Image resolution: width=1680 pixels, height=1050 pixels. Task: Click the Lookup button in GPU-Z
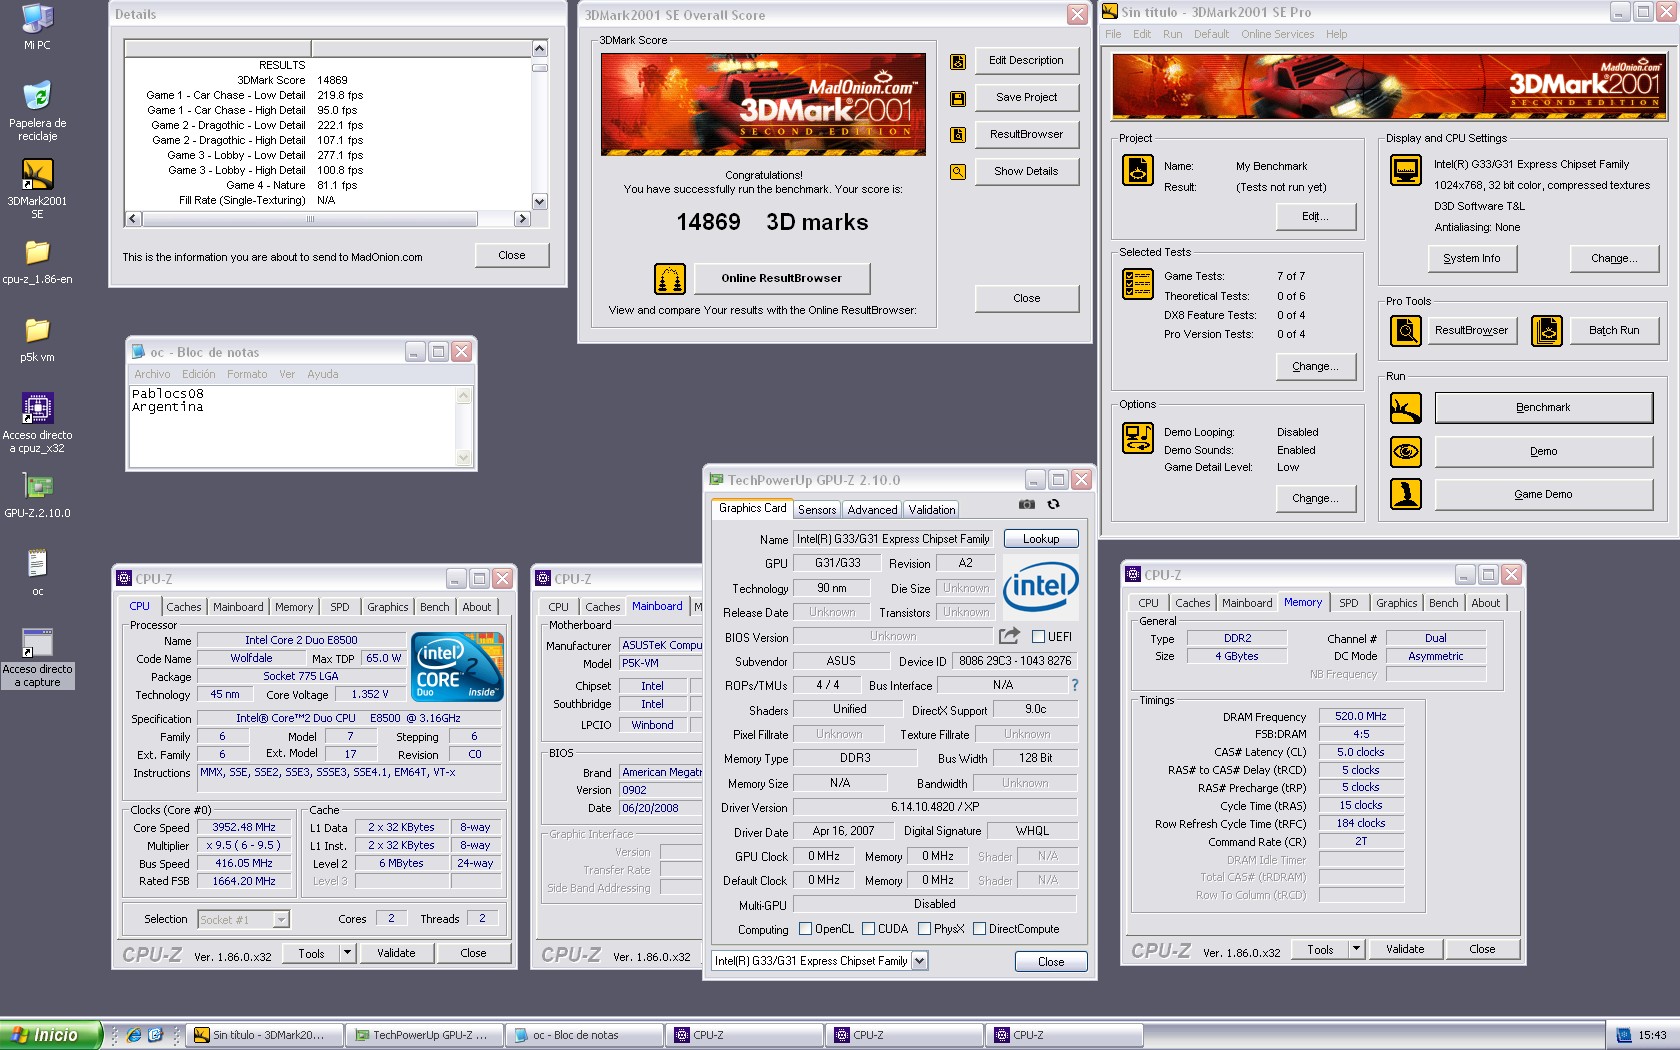(1041, 539)
